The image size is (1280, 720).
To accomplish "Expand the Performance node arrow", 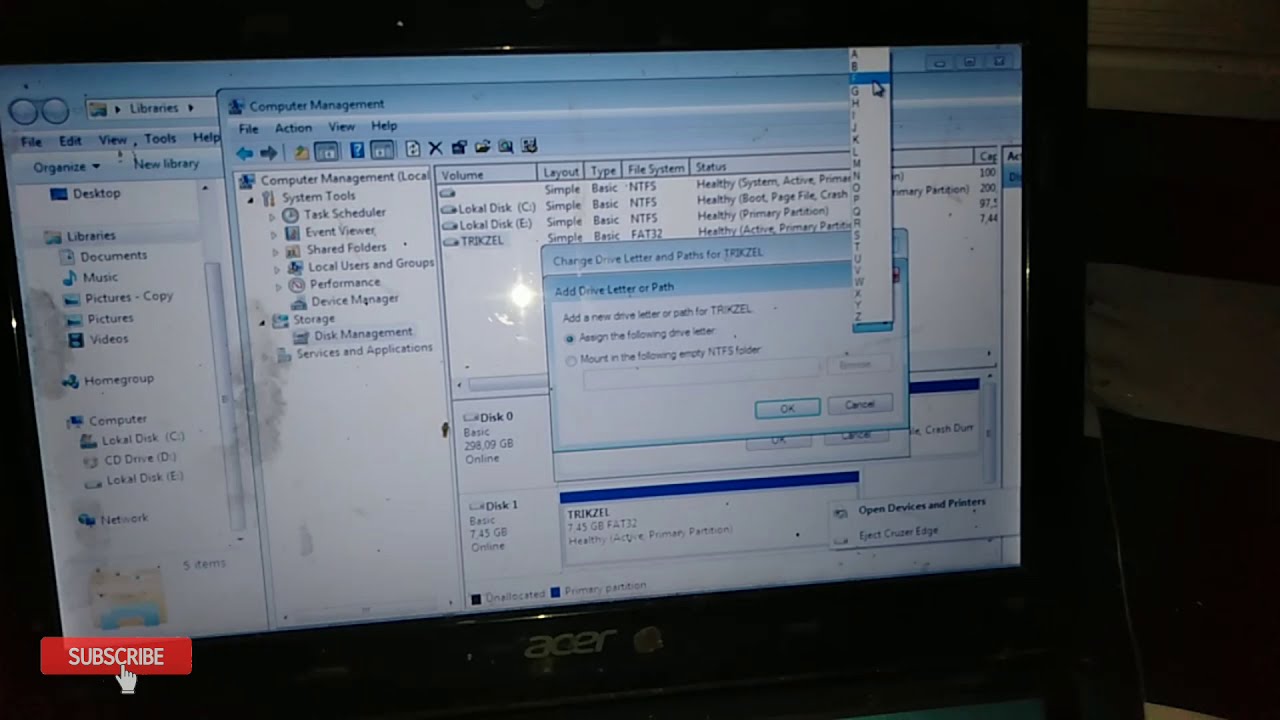I will point(277,286).
